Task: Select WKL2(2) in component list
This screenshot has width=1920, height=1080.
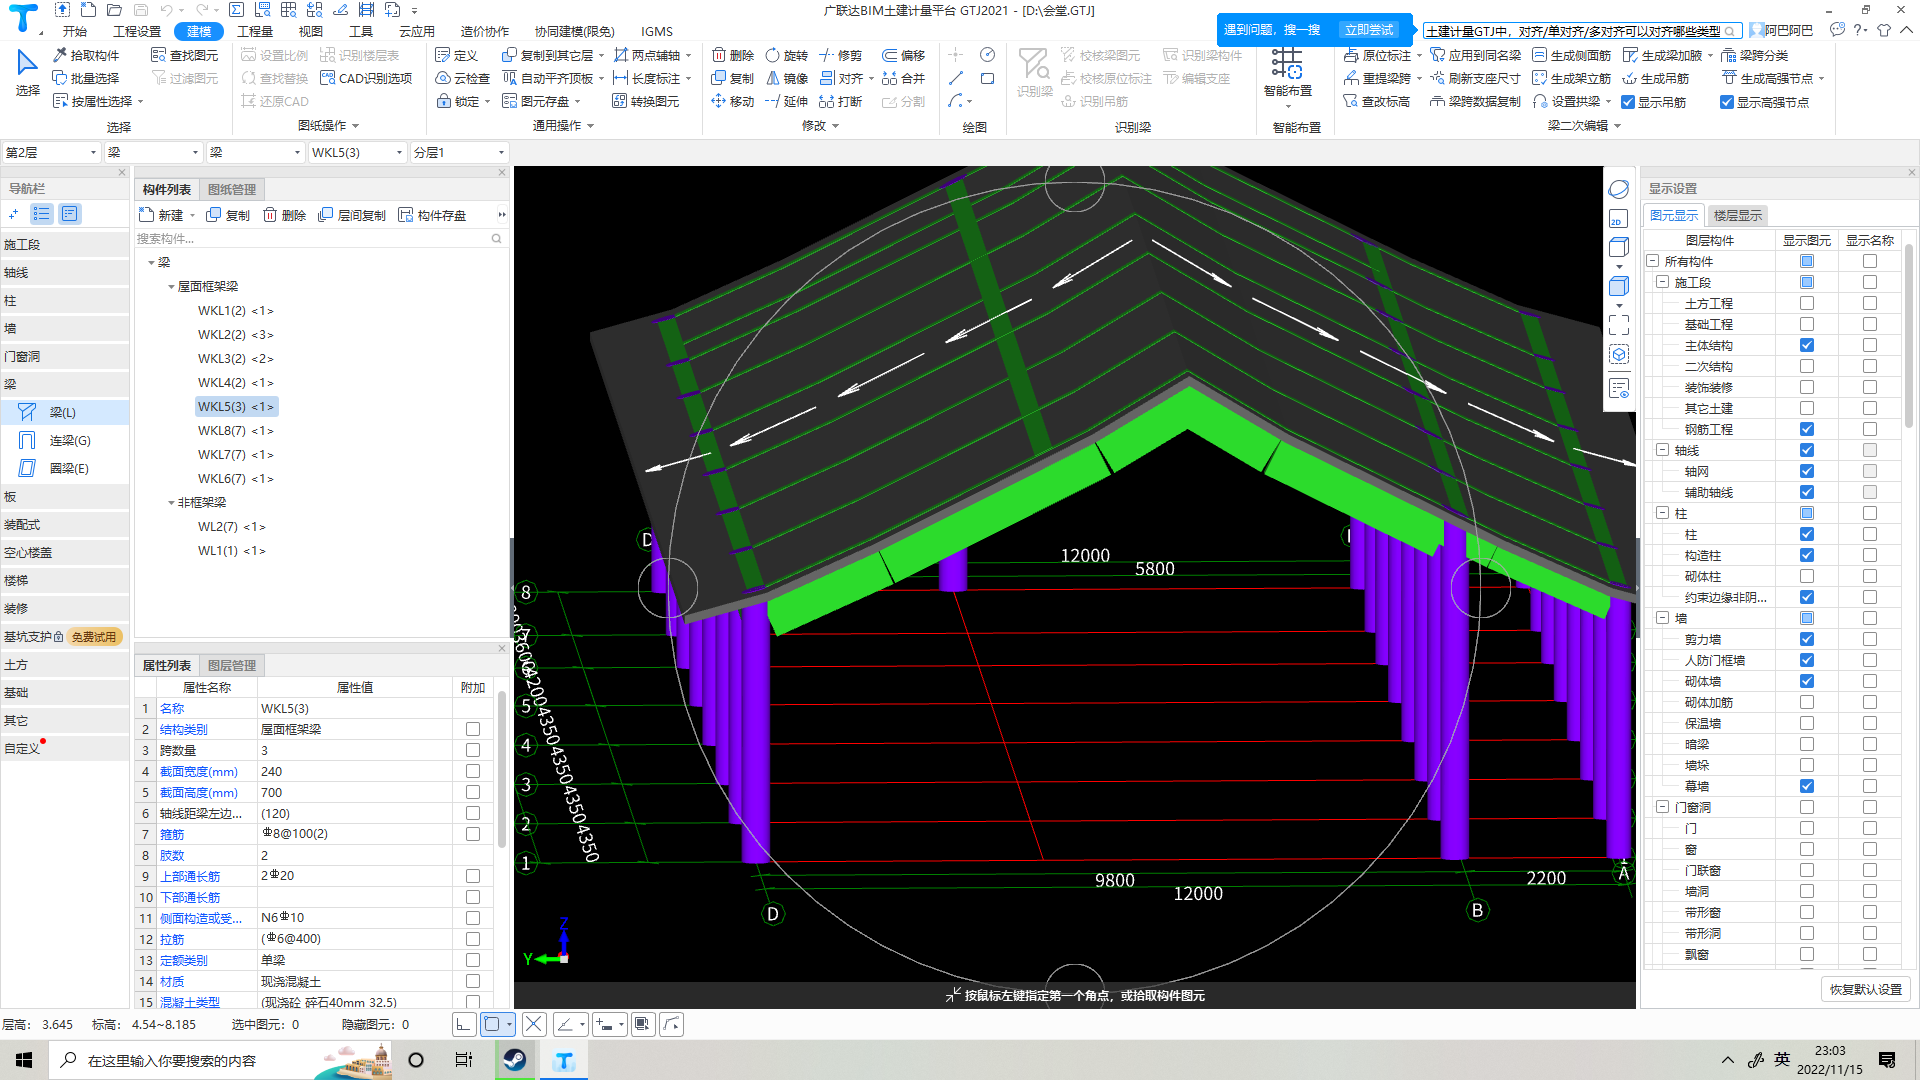Action: point(236,335)
